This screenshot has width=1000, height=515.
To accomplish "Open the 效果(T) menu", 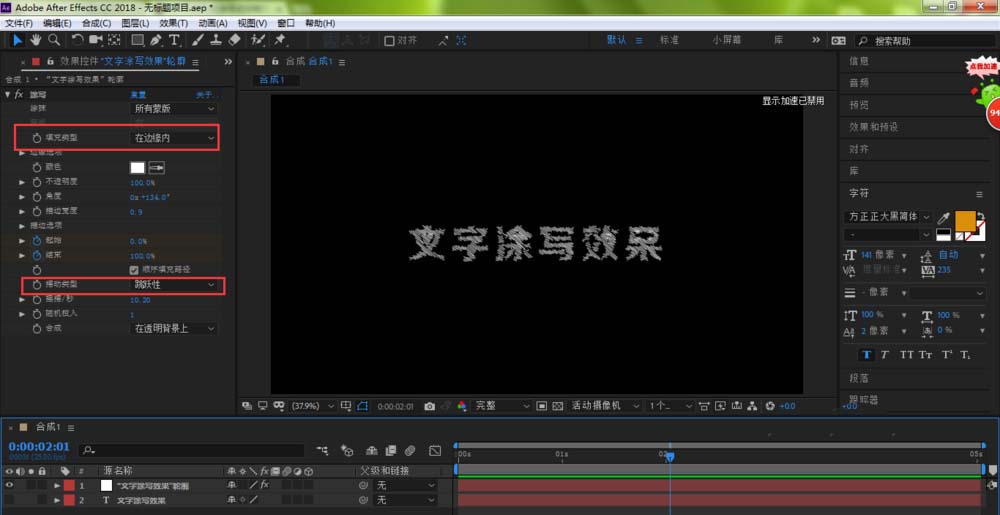I will 173,24.
